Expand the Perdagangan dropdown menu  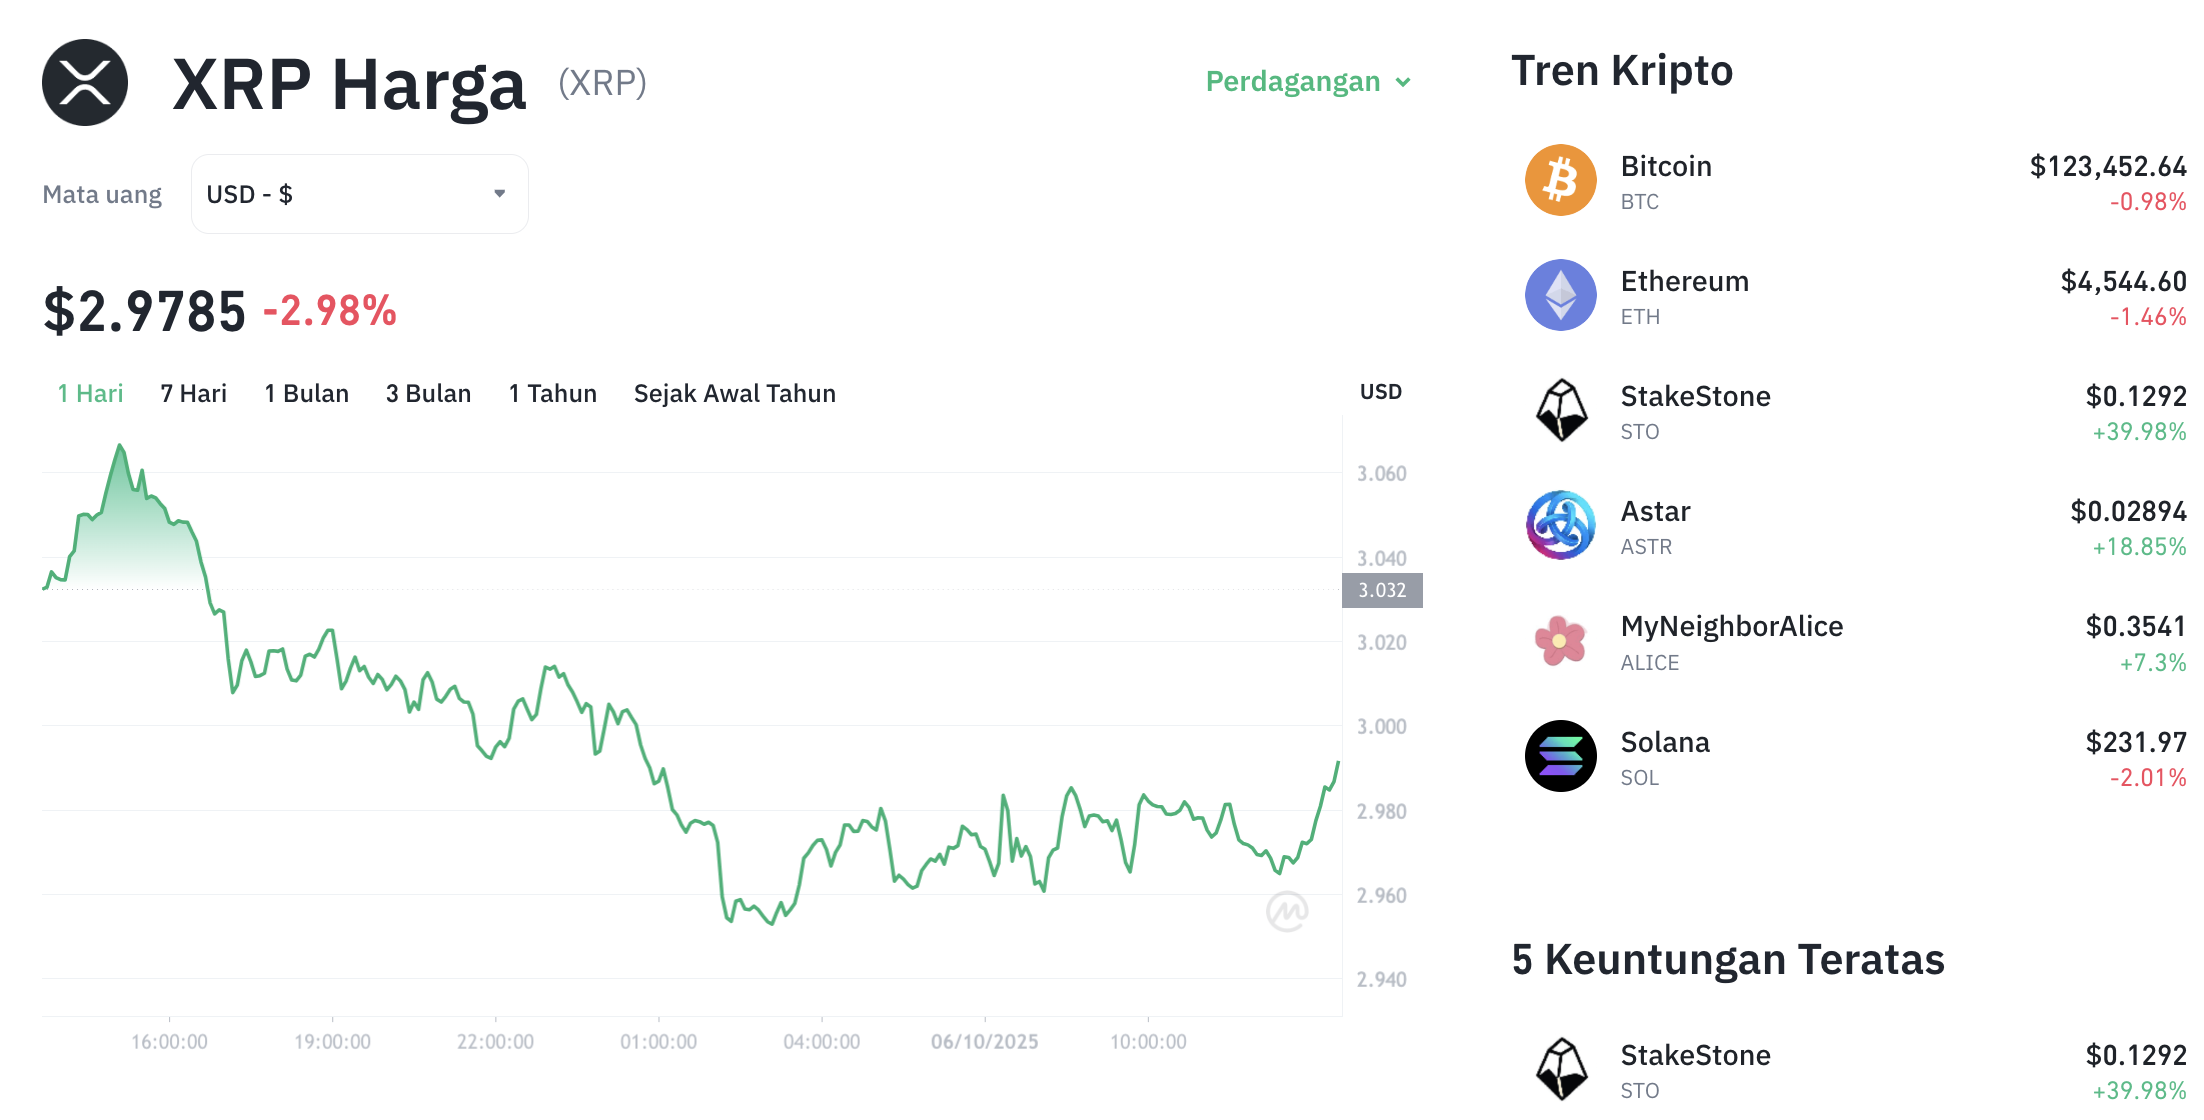1293,82
